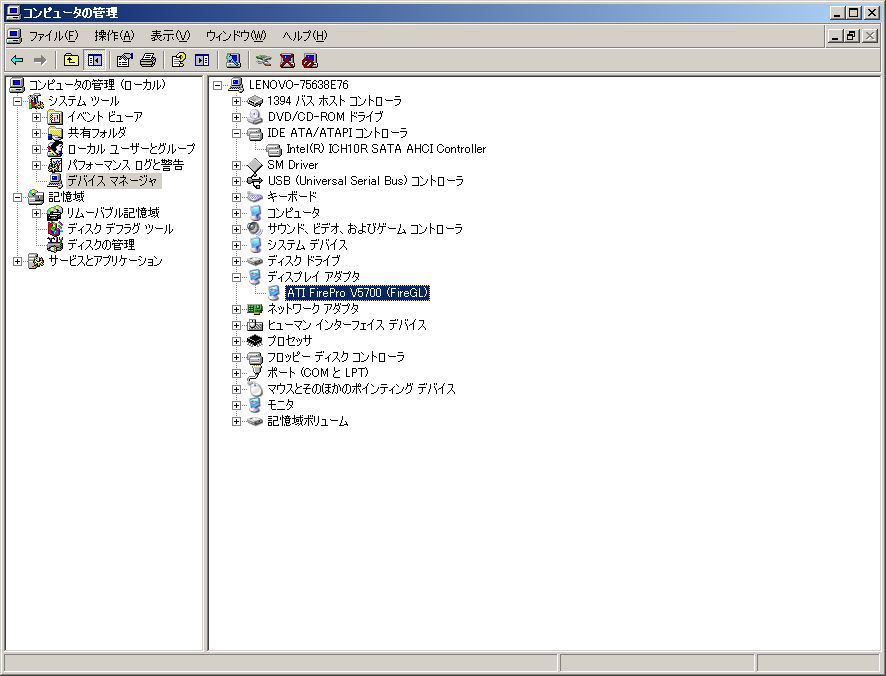886x676 pixels.
Task: Open the ウィンドウ(W) menu
Action: [236, 36]
